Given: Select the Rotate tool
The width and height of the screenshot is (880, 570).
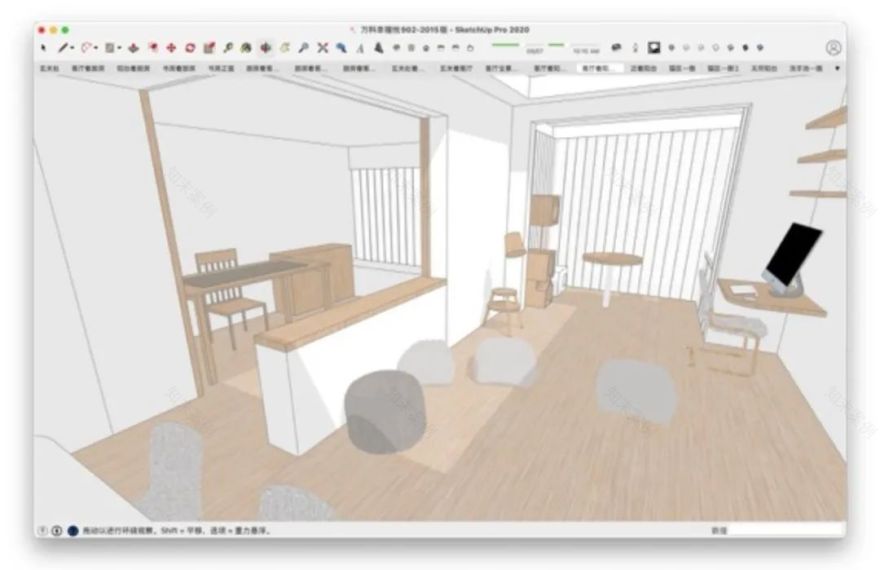Looking at the screenshot, I should point(190,47).
